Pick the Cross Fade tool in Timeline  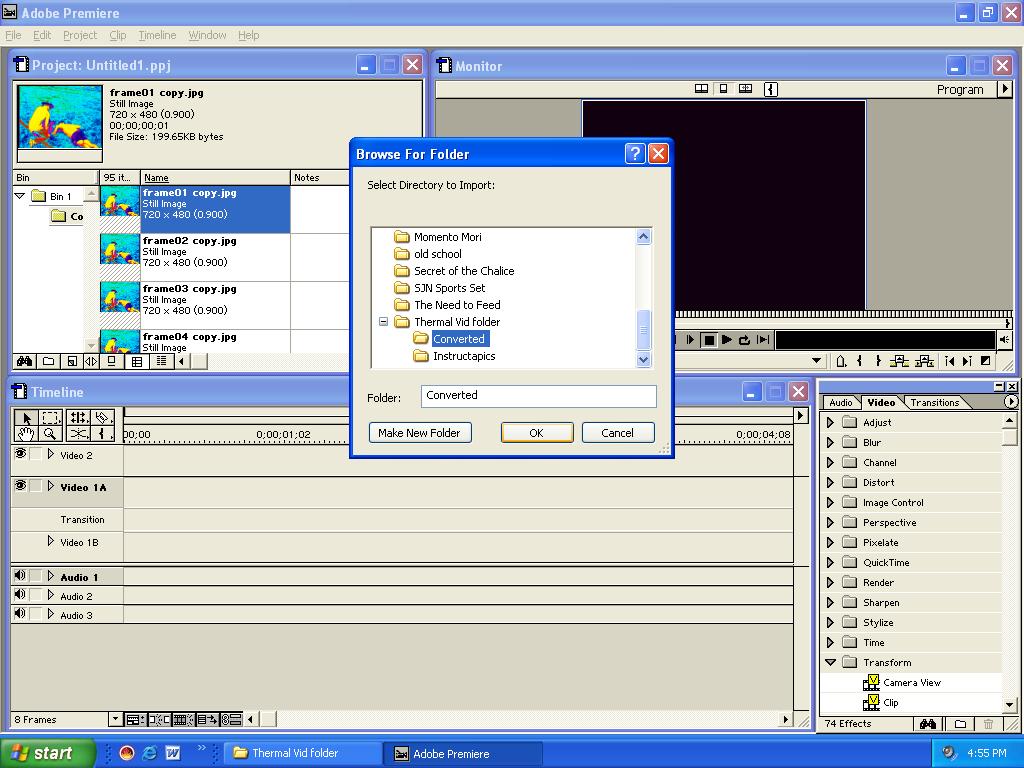(78, 433)
